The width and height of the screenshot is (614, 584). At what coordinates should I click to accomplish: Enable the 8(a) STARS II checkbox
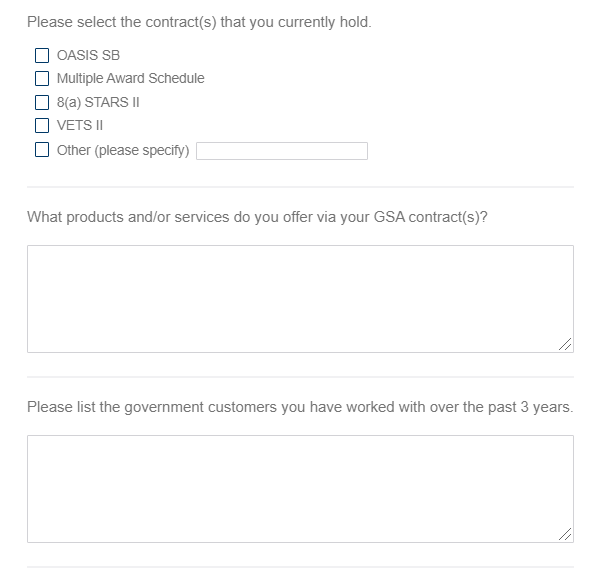pos(42,102)
